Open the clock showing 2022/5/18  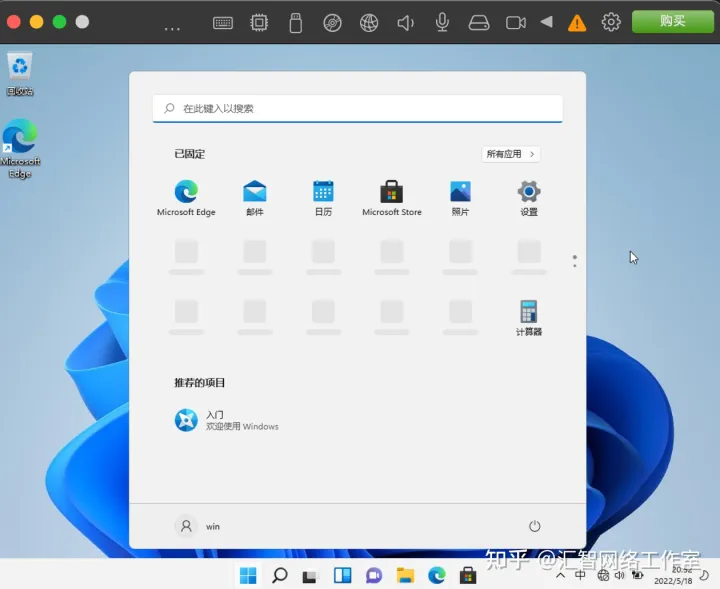(x=674, y=575)
